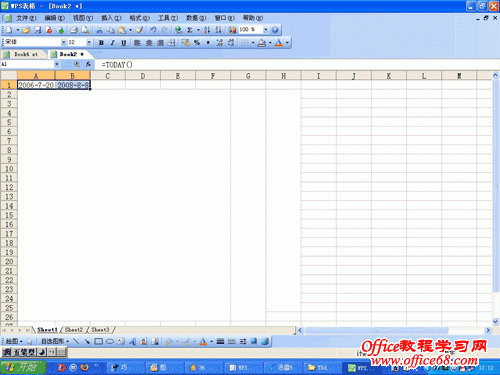
Task: Click the Open file folder icon
Action: (26, 30)
